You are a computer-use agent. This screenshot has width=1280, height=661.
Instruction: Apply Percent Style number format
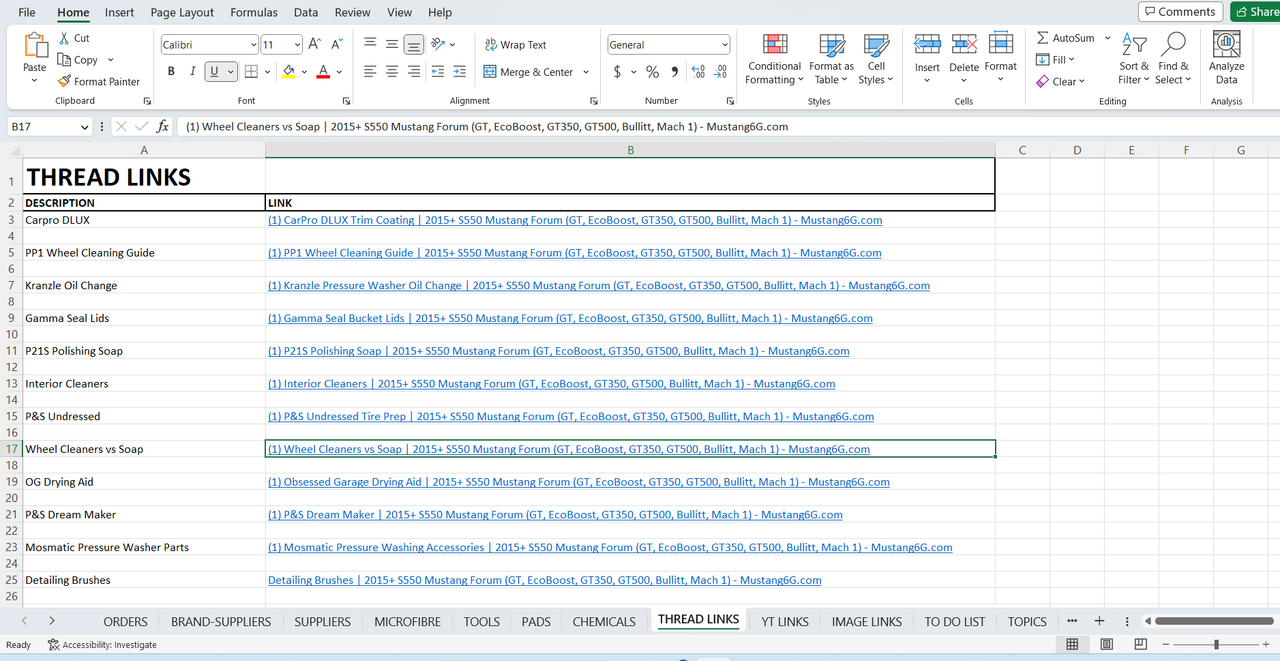tap(652, 72)
